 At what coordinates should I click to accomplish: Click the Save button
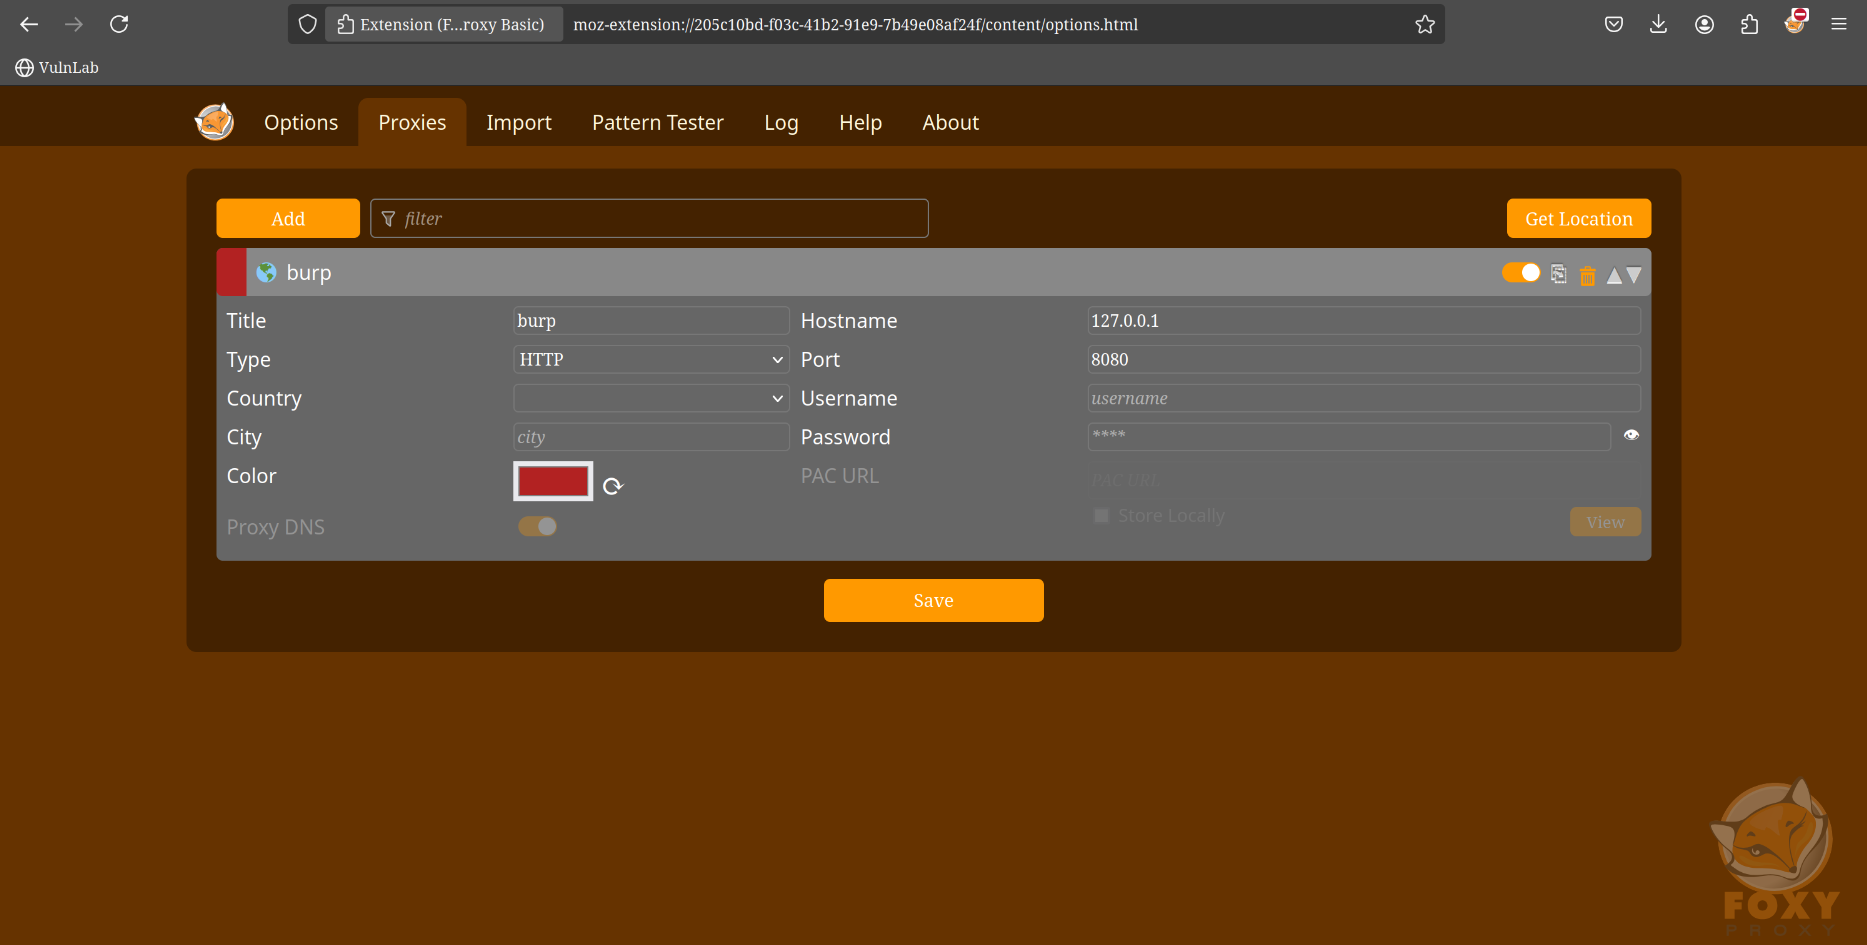(x=933, y=600)
